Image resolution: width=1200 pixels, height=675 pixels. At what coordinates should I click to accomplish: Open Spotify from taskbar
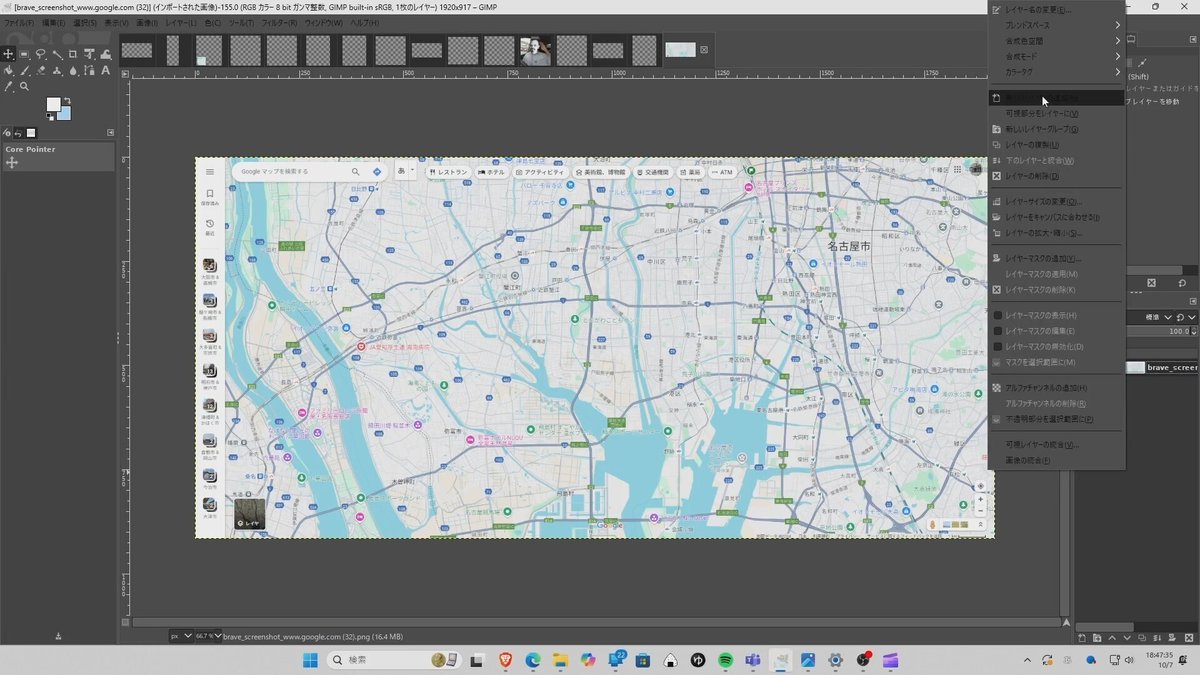(726, 660)
